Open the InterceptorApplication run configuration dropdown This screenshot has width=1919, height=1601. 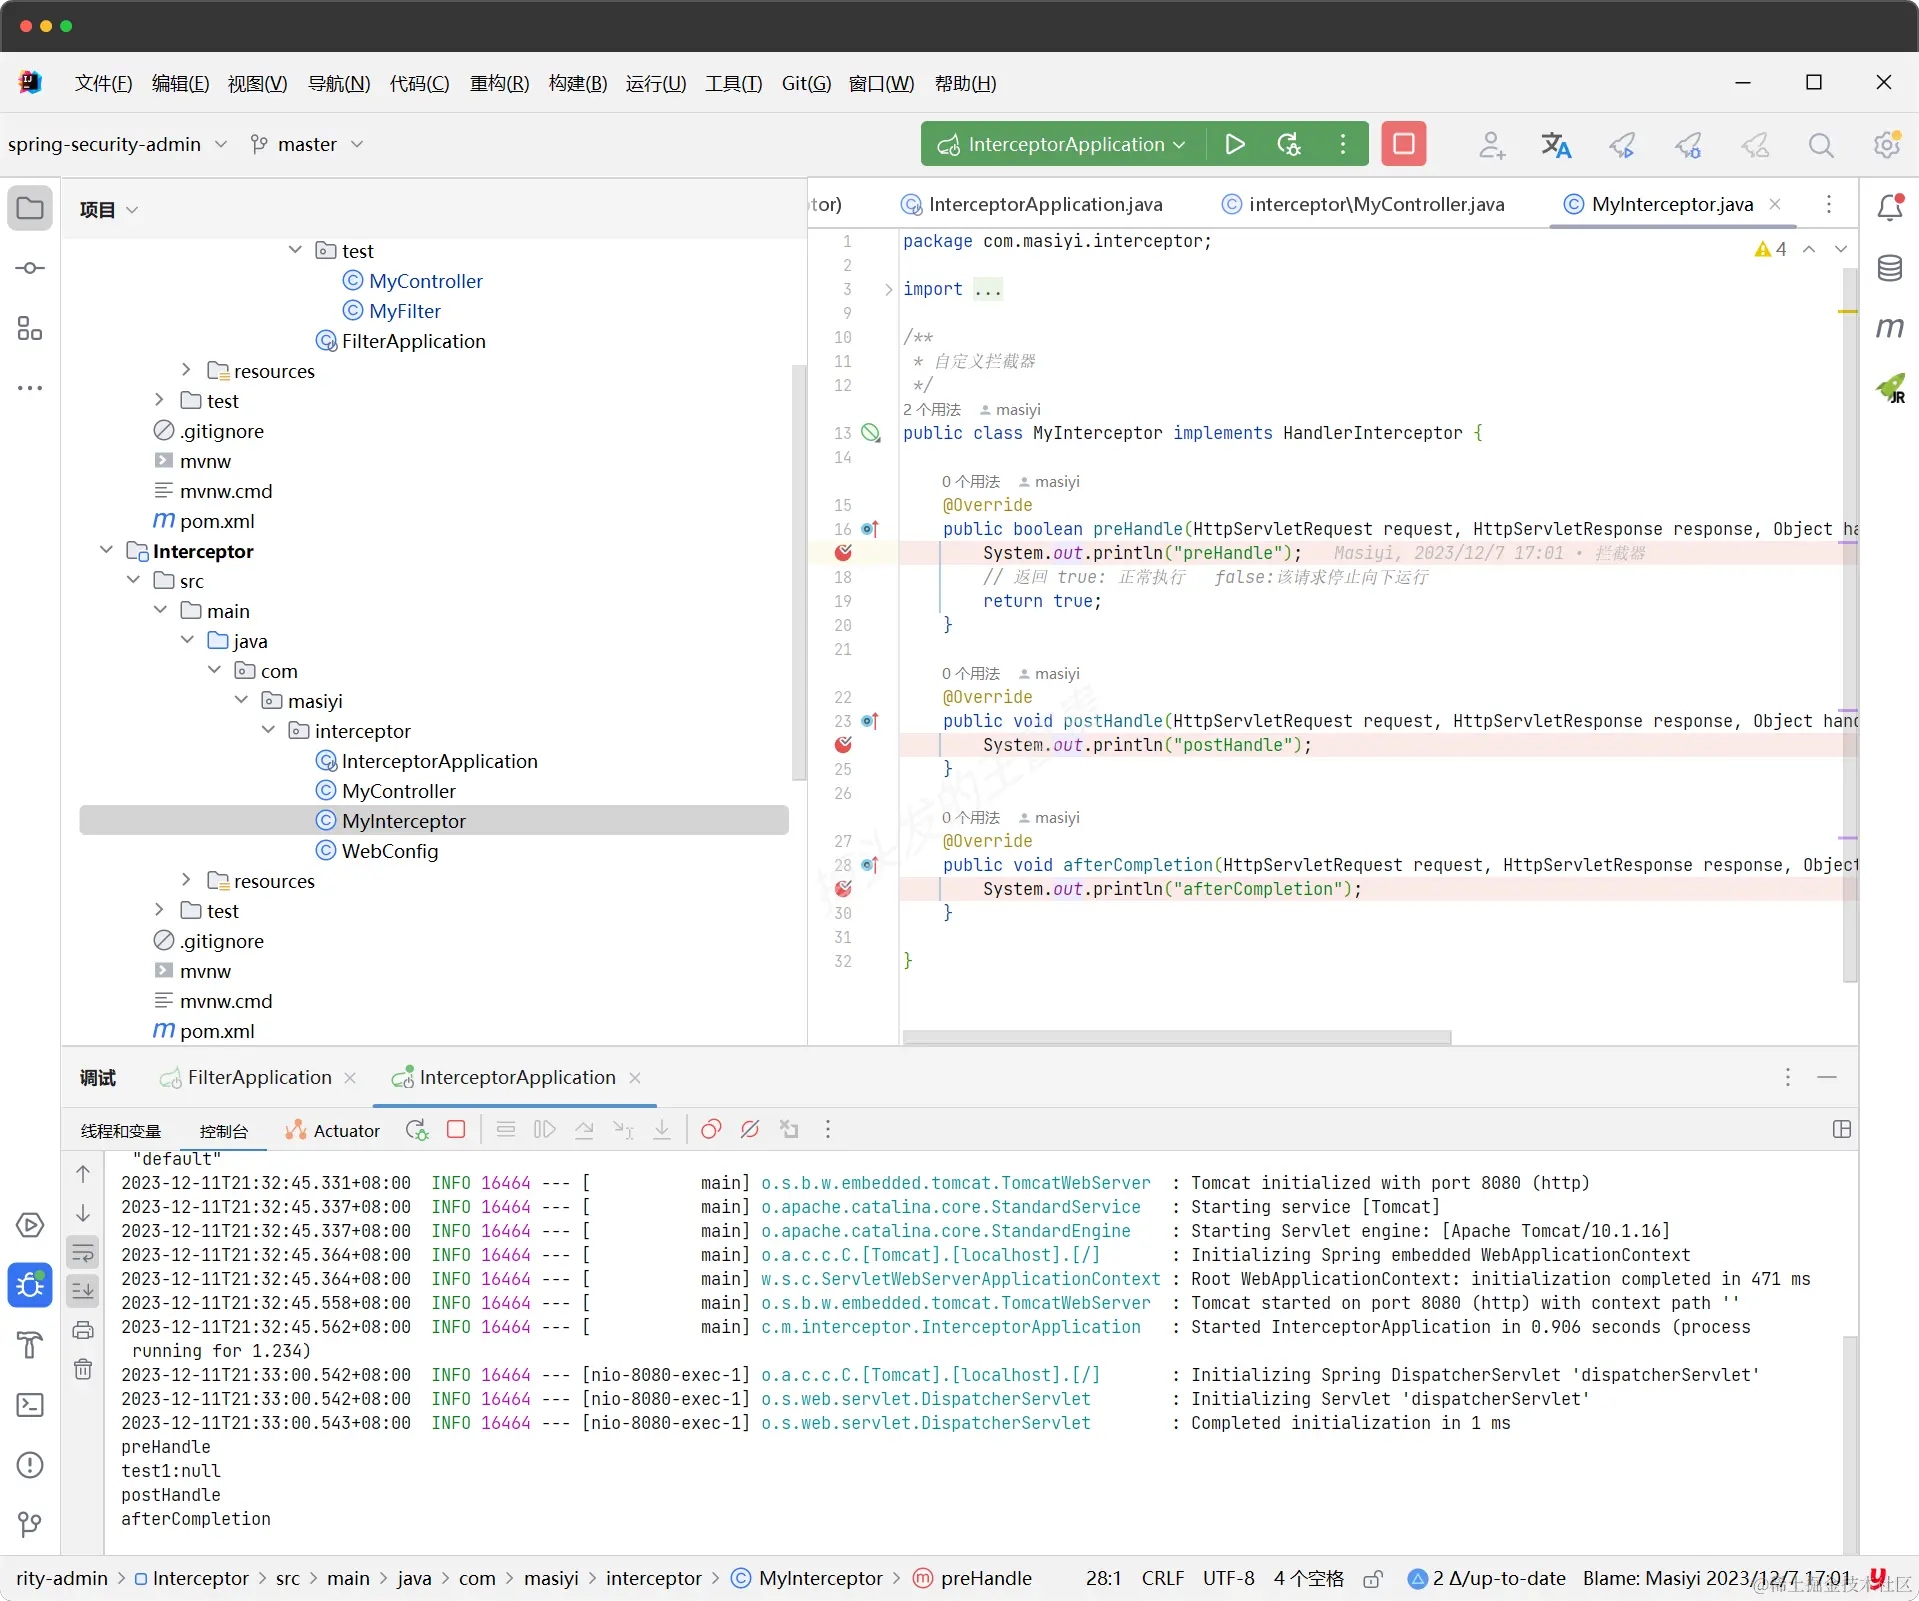pos(1062,144)
